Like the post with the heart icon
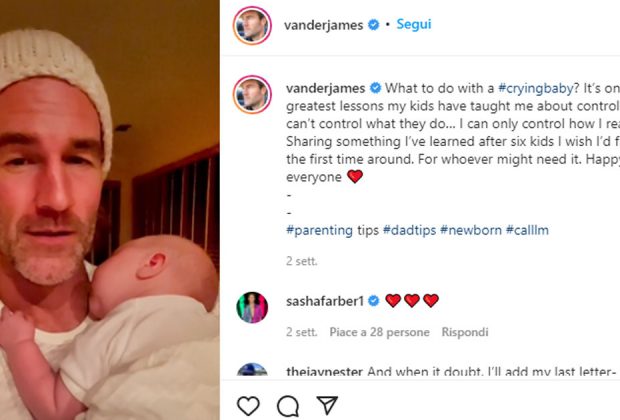 (248, 405)
